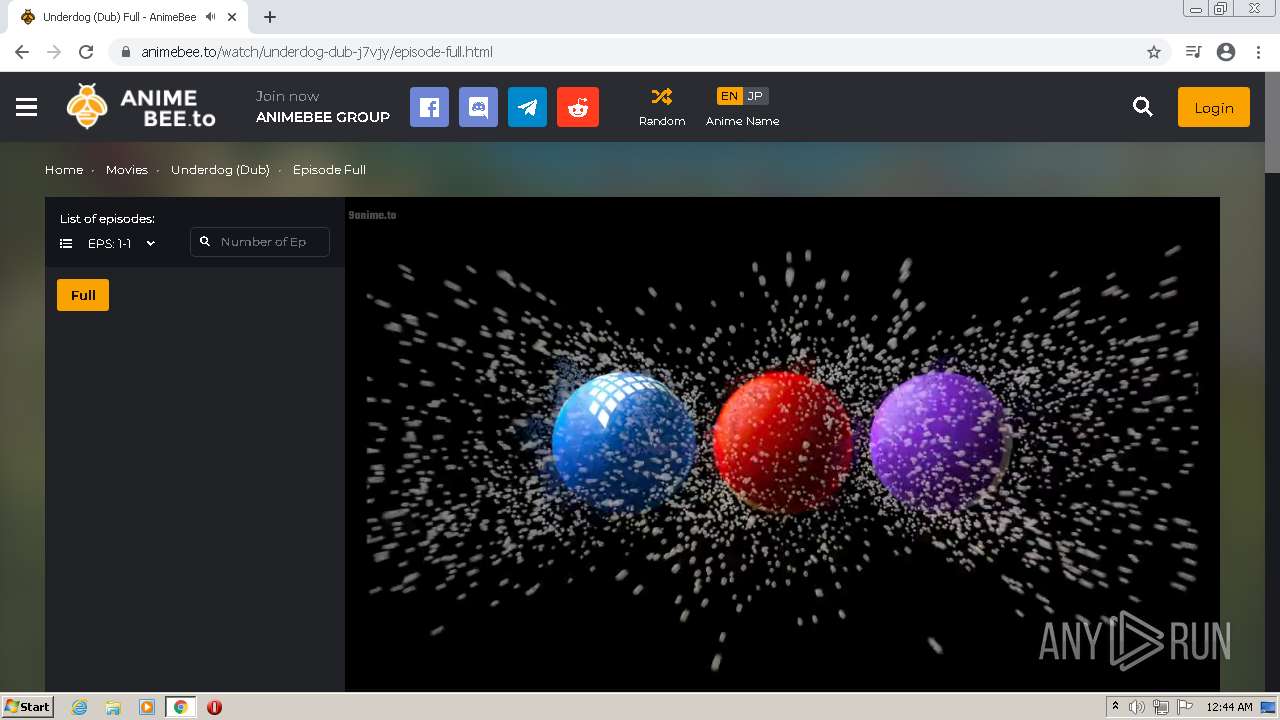Image resolution: width=1280 pixels, height=720 pixels.
Task: Open the volume tray icon
Action: (x=1137, y=707)
